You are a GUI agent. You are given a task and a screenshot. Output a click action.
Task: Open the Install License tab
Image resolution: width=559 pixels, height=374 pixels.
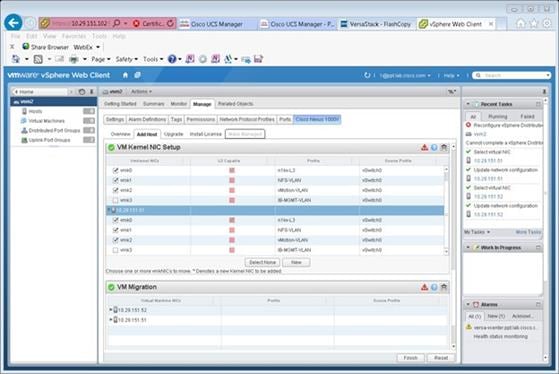click(206, 134)
